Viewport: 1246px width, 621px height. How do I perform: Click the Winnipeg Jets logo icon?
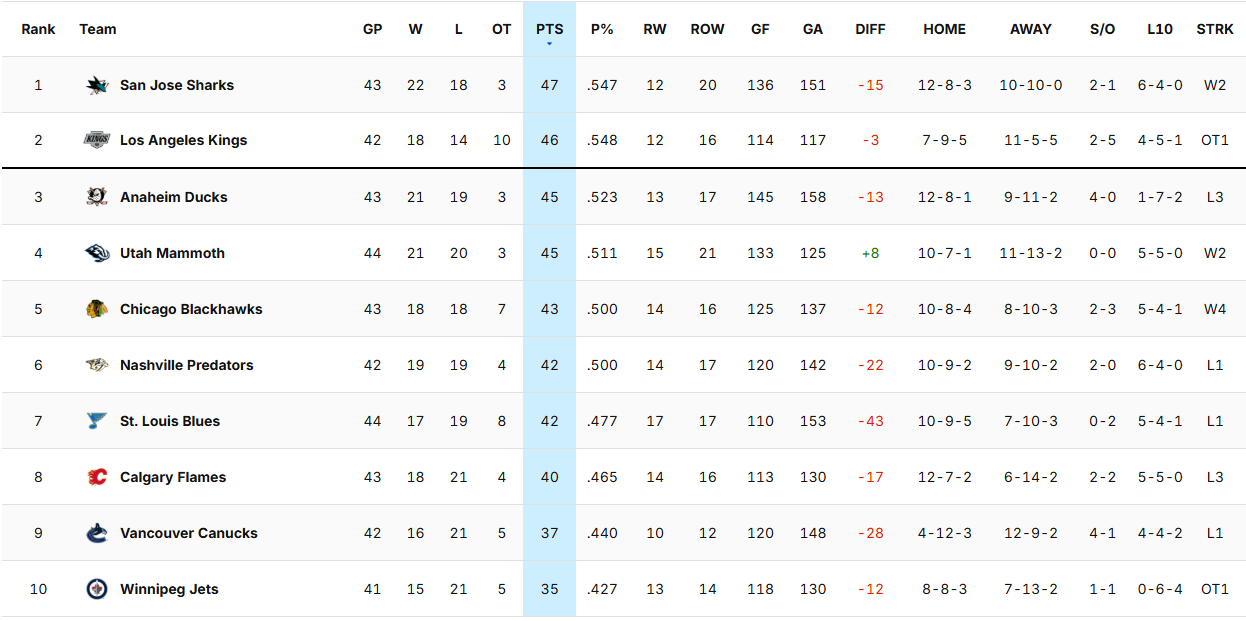96,589
